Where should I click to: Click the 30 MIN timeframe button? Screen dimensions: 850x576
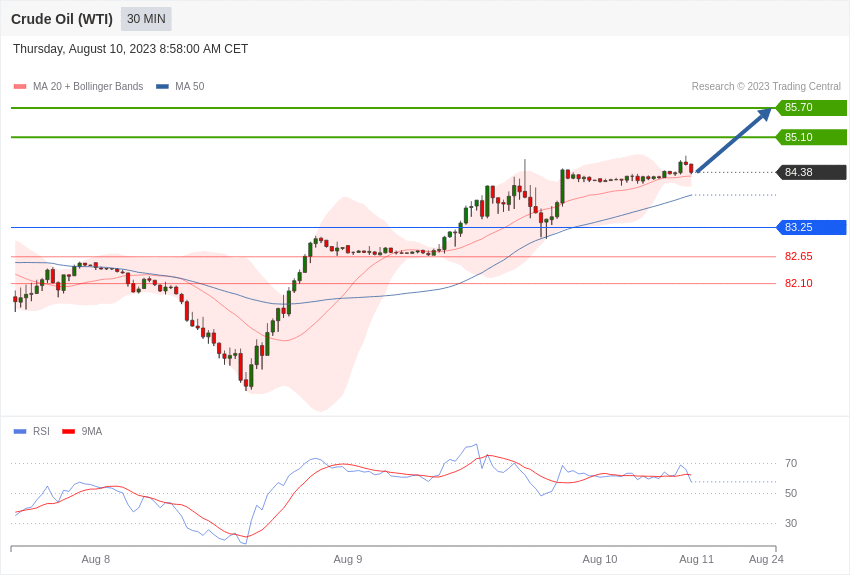pyautogui.click(x=146, y=19)
